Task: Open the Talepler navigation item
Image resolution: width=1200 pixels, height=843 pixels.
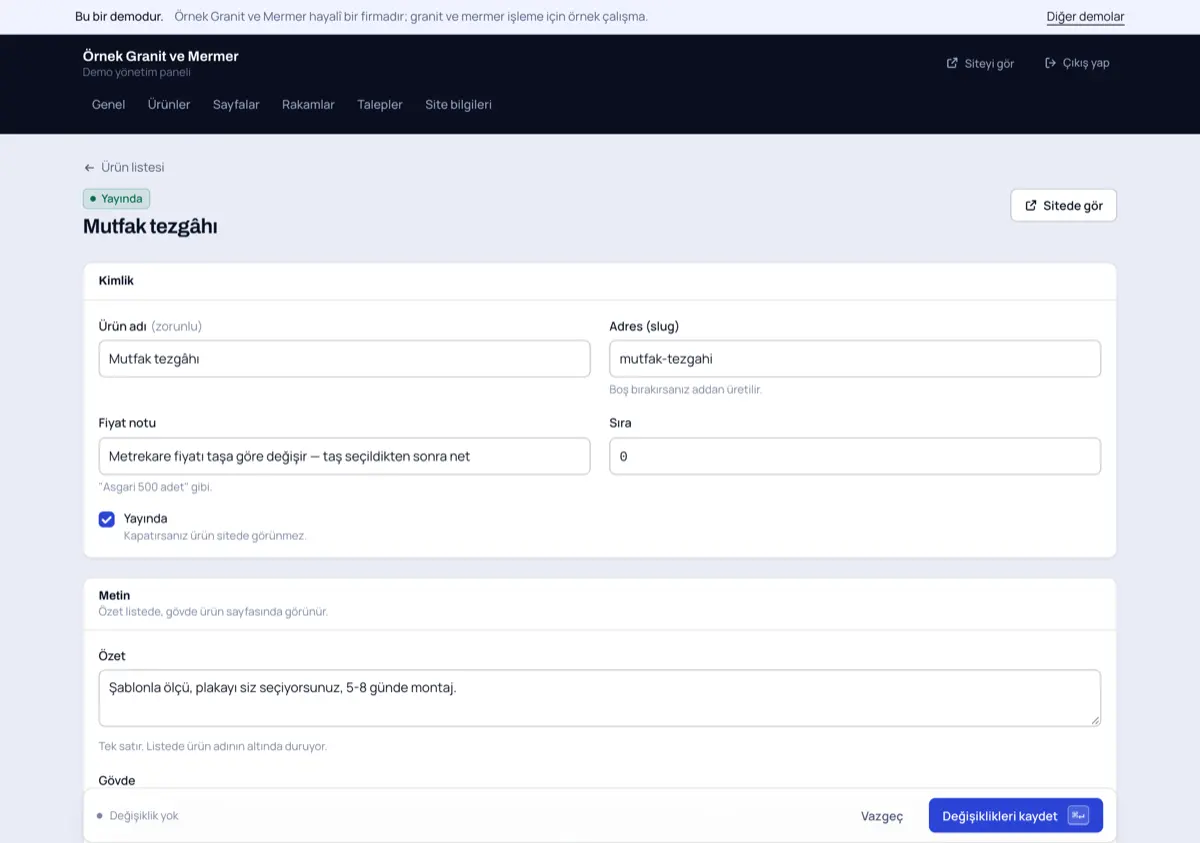Action: [x=380, y=104]
